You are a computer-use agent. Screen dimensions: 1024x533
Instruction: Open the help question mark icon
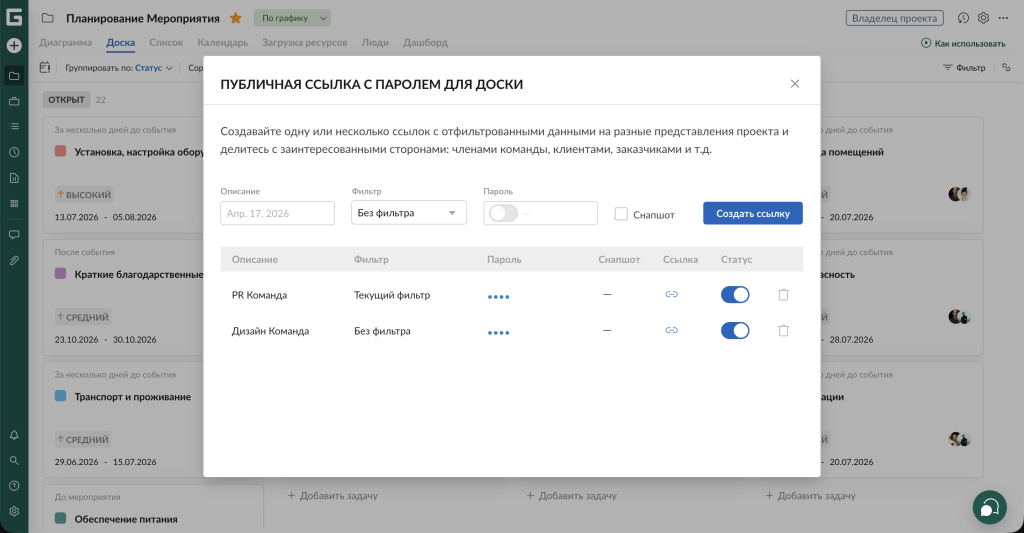click(14, 486)
